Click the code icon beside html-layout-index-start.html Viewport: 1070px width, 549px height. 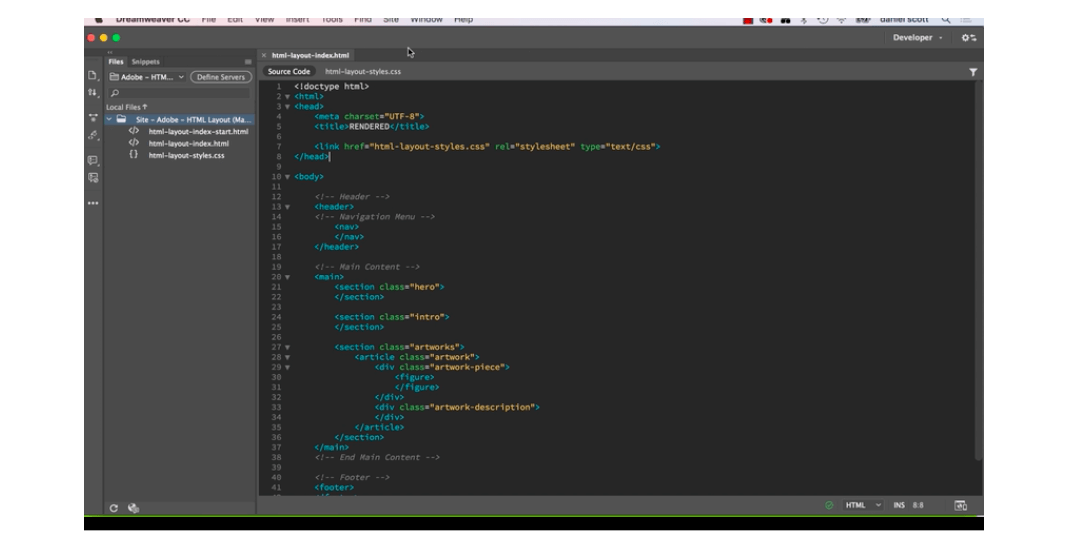(x=134, y=131)
